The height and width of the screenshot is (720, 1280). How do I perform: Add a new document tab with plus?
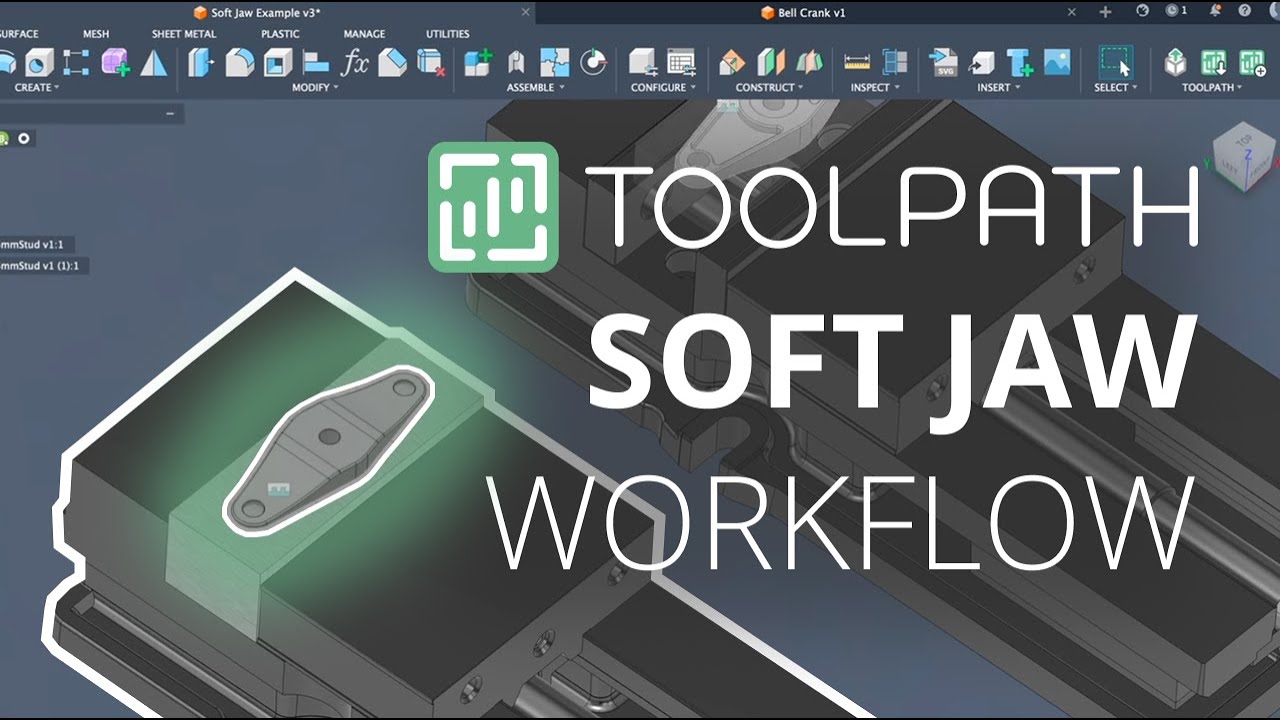[x=1105, y=12]
